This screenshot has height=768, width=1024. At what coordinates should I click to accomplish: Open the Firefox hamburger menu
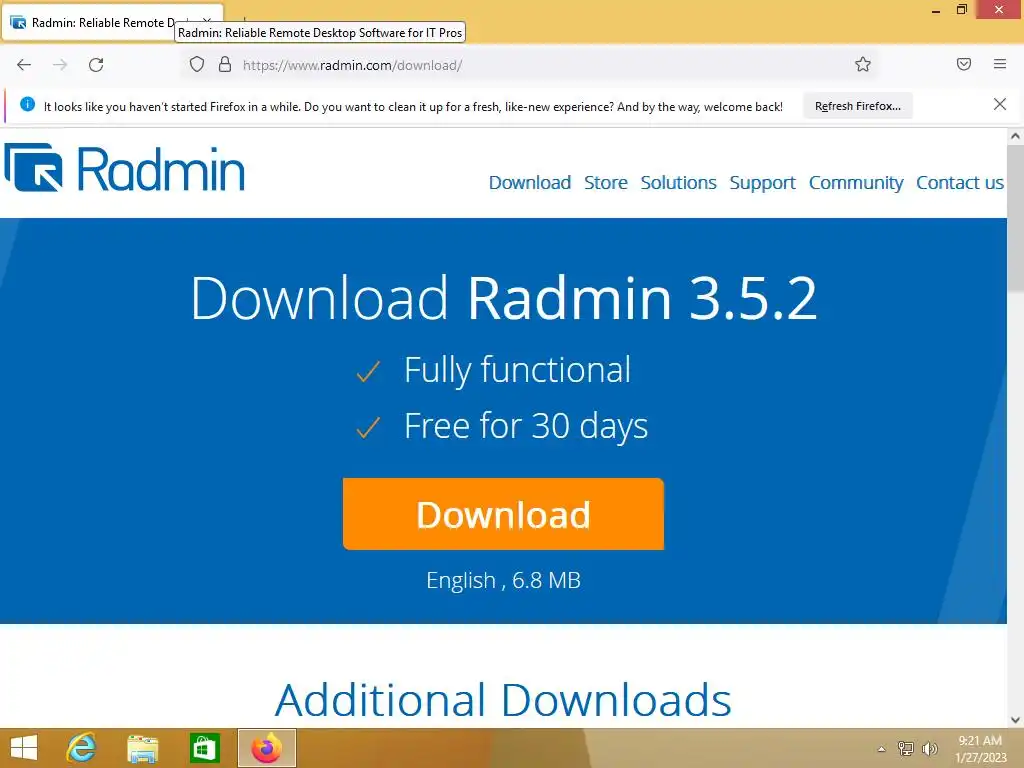point(1000,64)
